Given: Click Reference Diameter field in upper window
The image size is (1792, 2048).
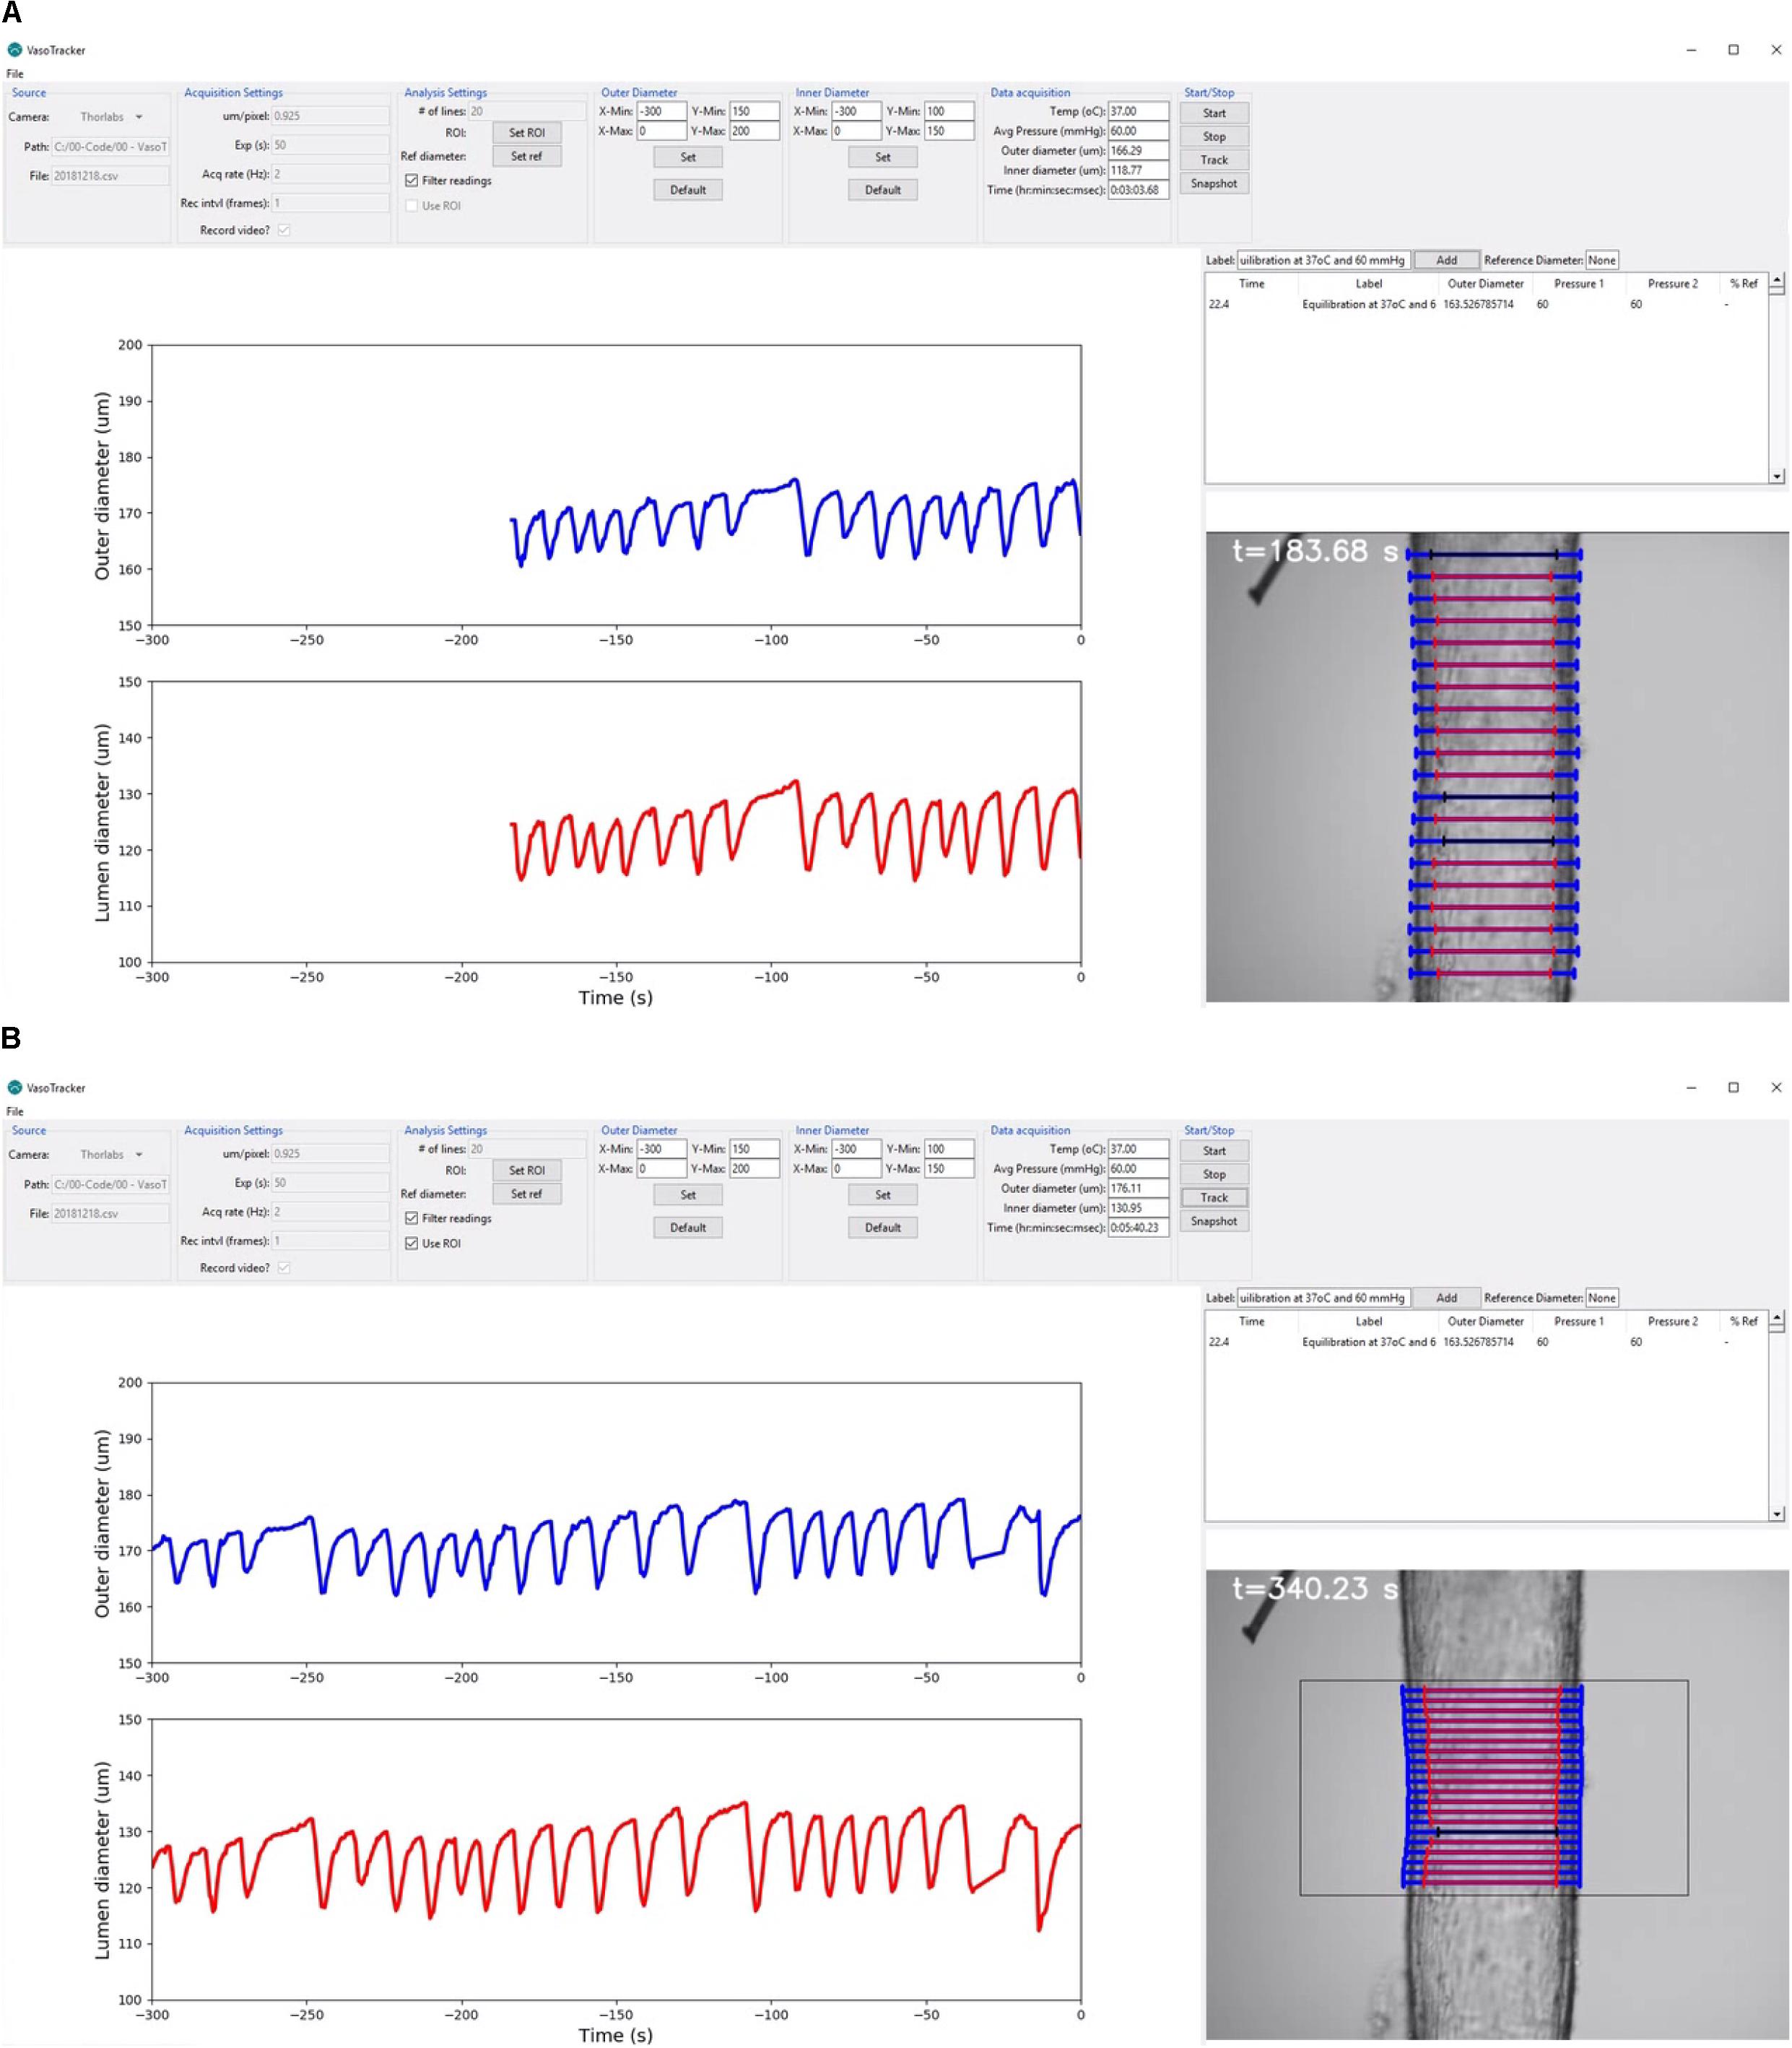Looking at the screenshot, I should 1601,260.
